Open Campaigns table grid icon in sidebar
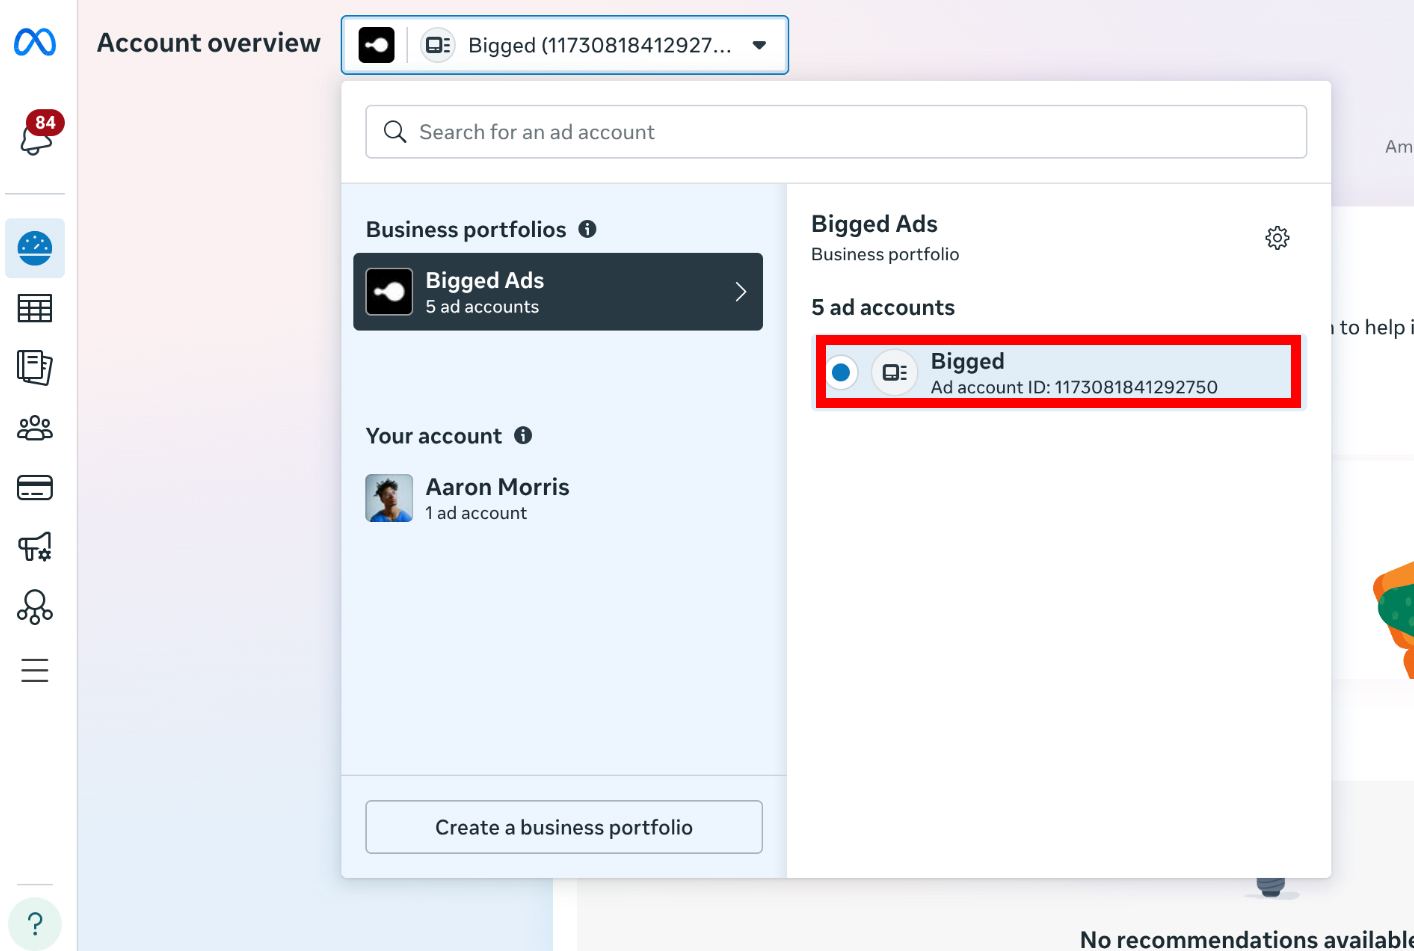 click(x=35, y=309)
